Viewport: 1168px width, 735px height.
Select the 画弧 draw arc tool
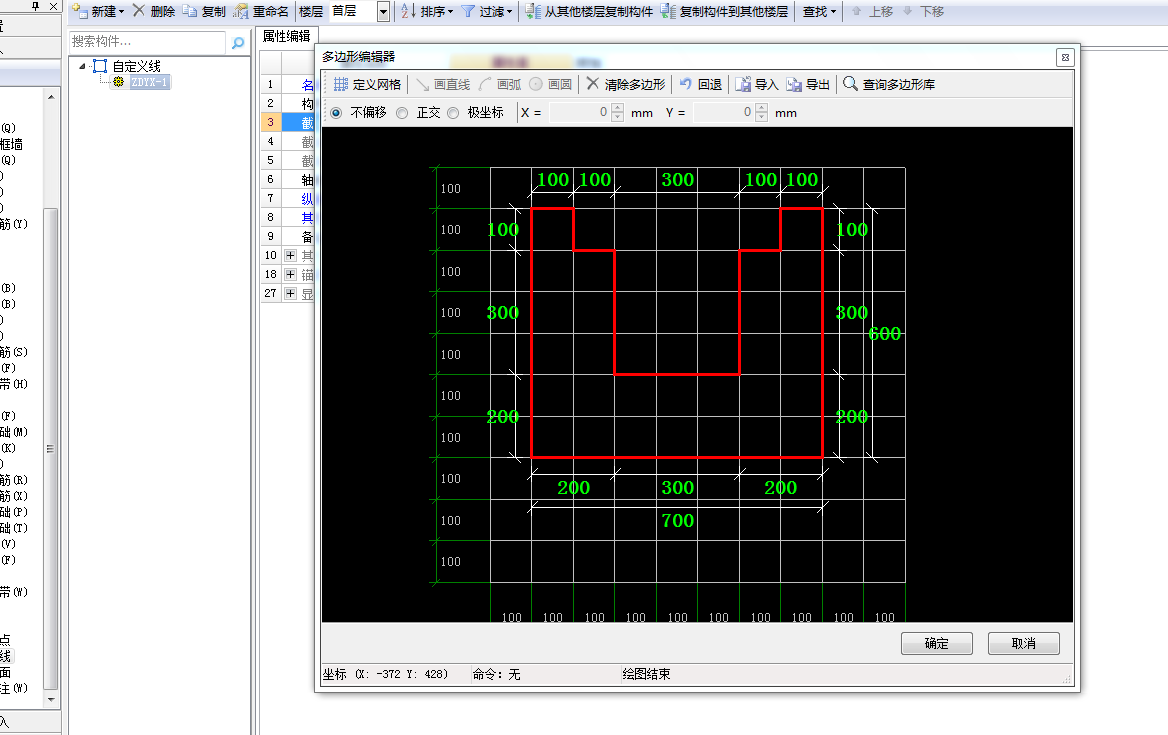coord(500,84)
